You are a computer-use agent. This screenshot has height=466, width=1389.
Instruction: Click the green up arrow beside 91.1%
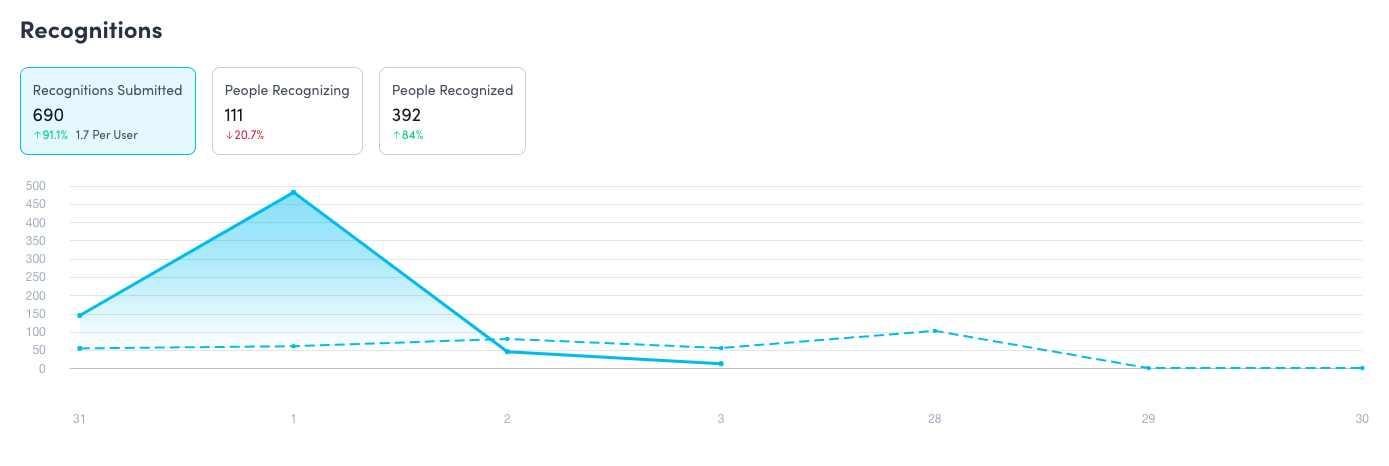pyautogui.click(x=37, y=136)
